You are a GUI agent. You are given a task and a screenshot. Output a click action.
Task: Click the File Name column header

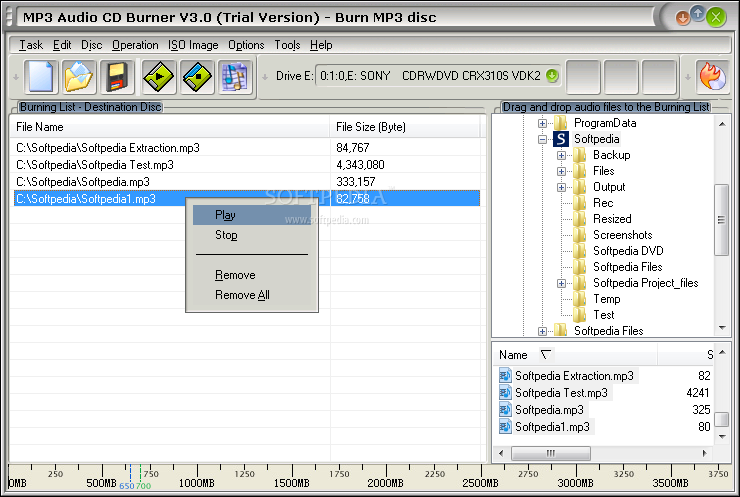coord(170,127)
